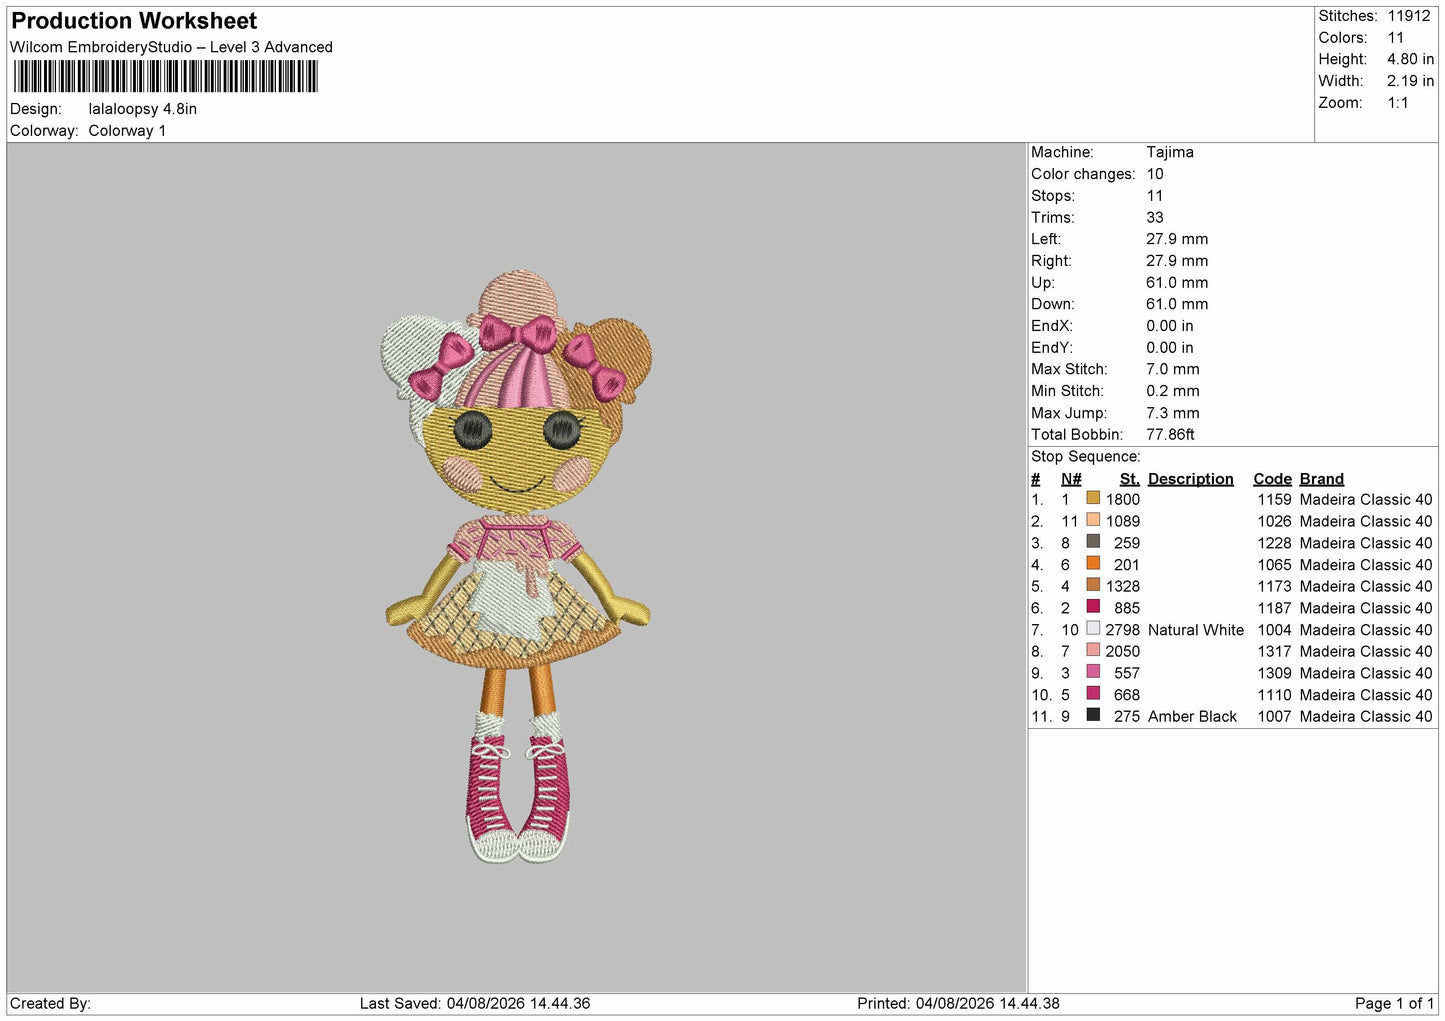The image size is (1445, 1021).
Task: Click the Stitches value 11912
Action: [1409, 16]
